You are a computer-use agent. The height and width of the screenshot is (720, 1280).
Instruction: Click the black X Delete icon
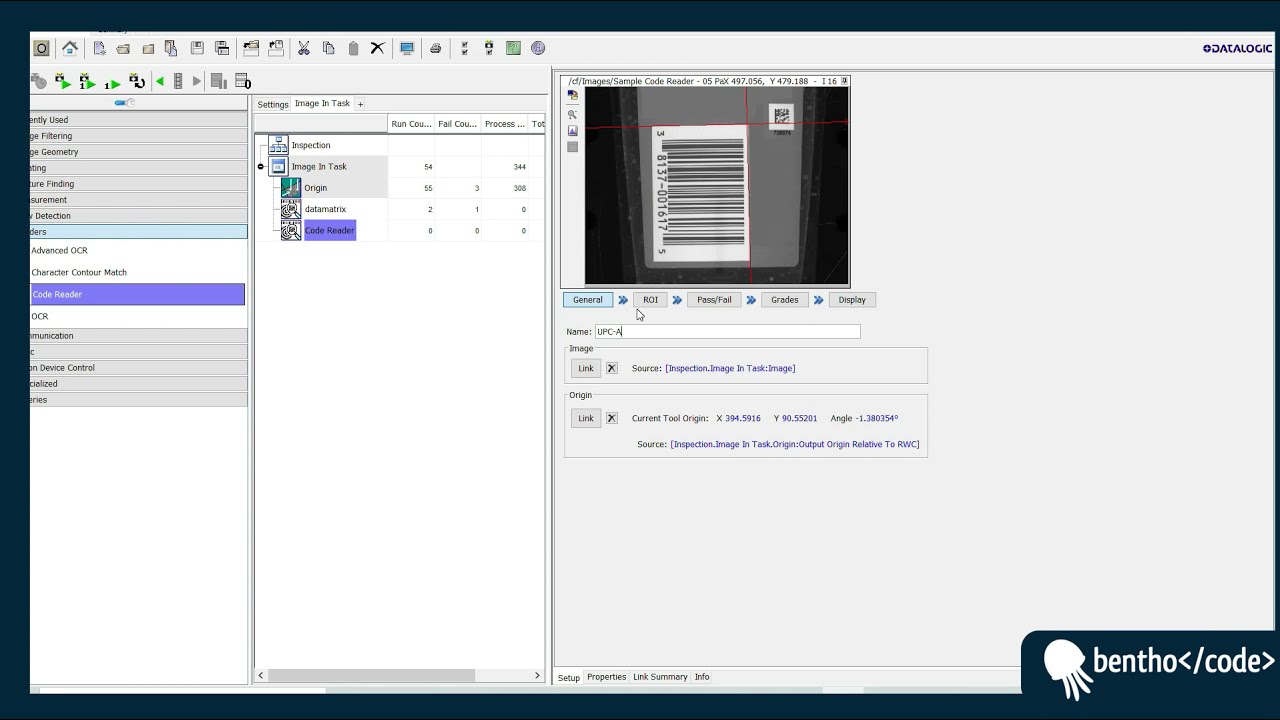point(377,48)
